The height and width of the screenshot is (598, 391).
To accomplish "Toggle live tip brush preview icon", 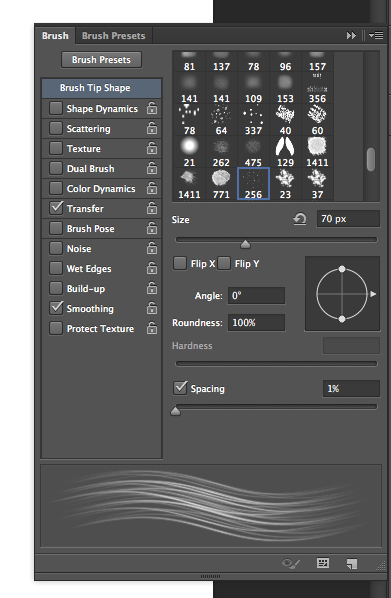I will pos(291,563).
